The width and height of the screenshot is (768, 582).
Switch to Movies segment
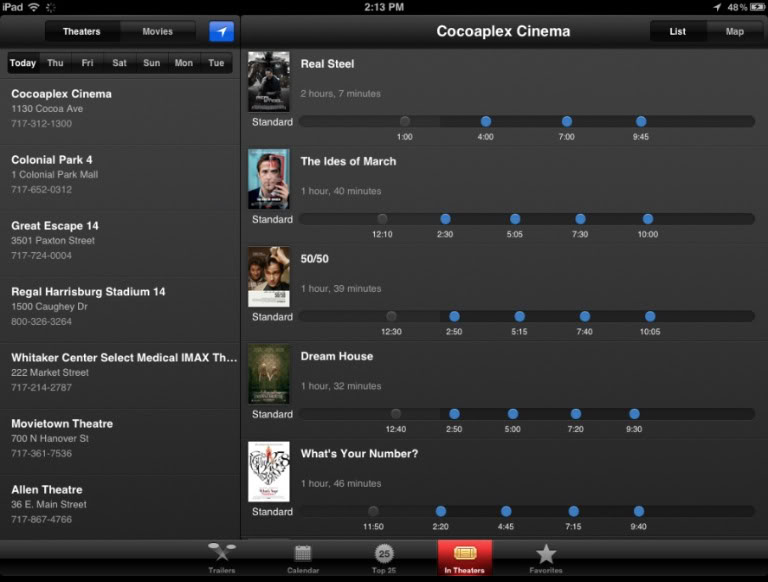(x=158, y=32)
